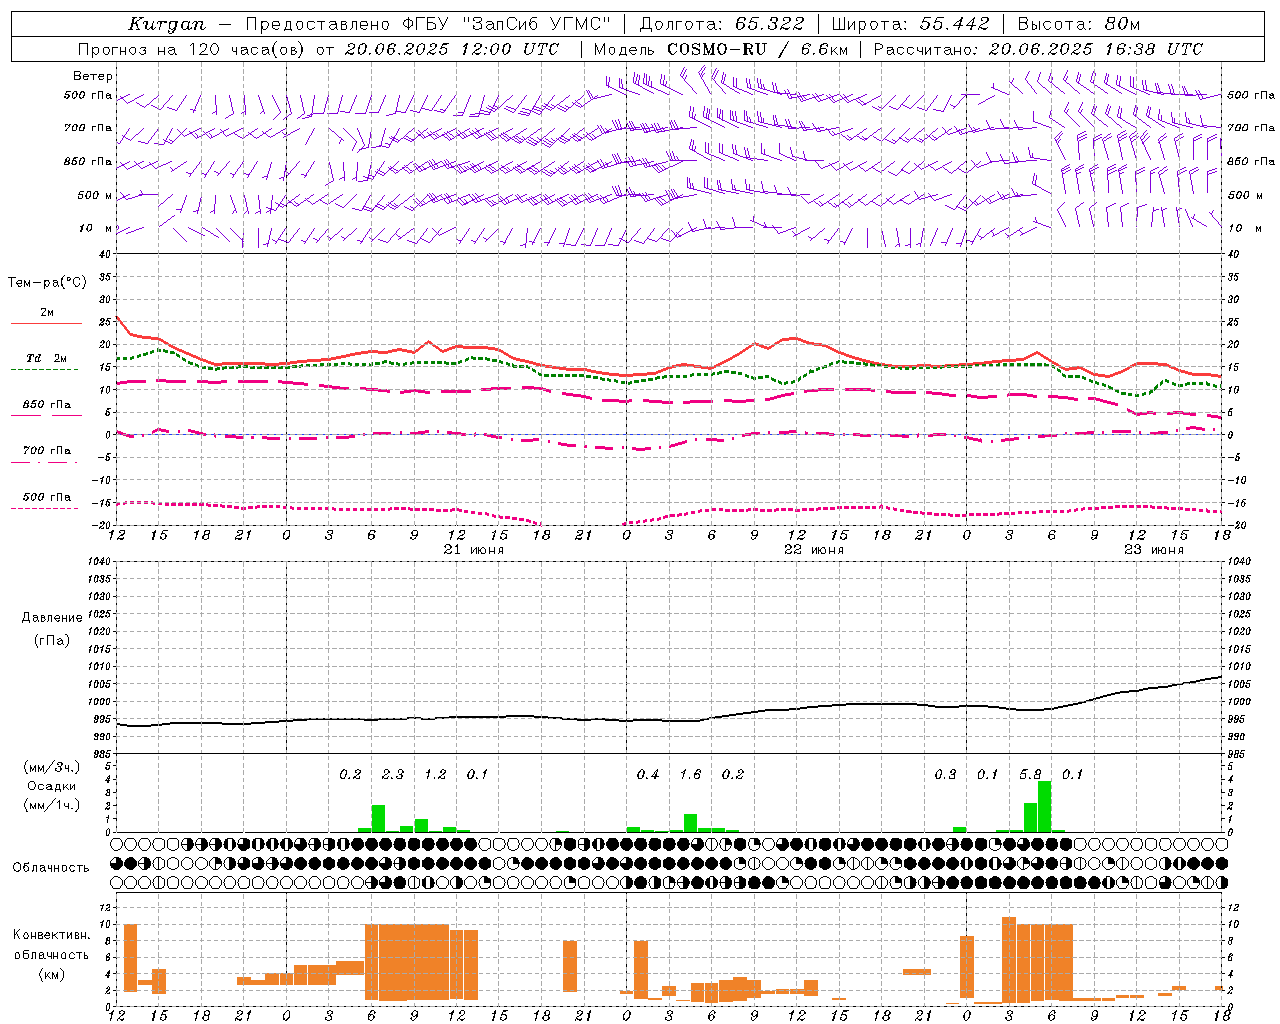Click the 3-hour precipitation value "0.3"
Screen dimensions: 1280x1024
click(x=945, y=775)
